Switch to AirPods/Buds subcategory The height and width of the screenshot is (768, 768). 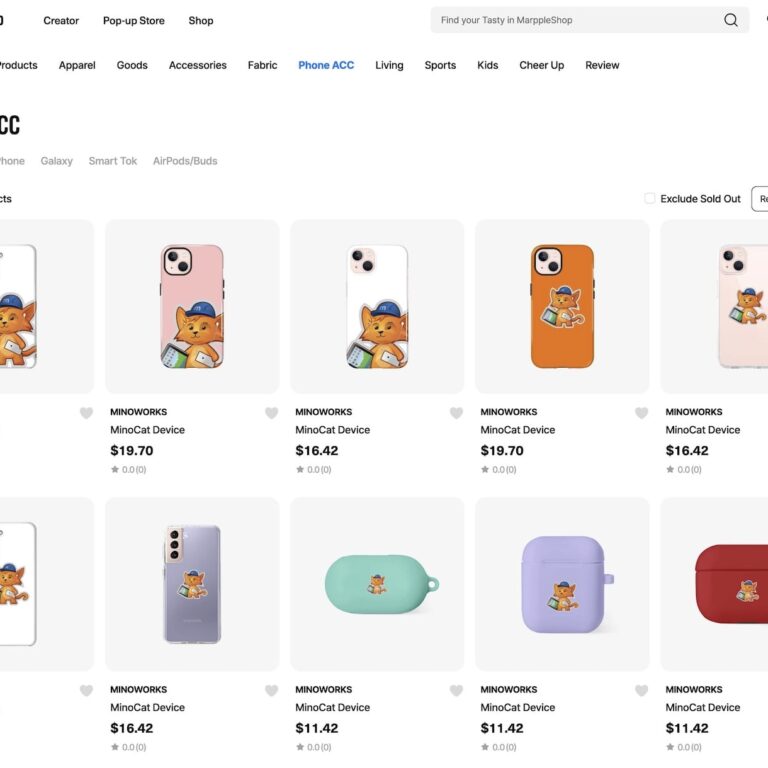[185, 161]
